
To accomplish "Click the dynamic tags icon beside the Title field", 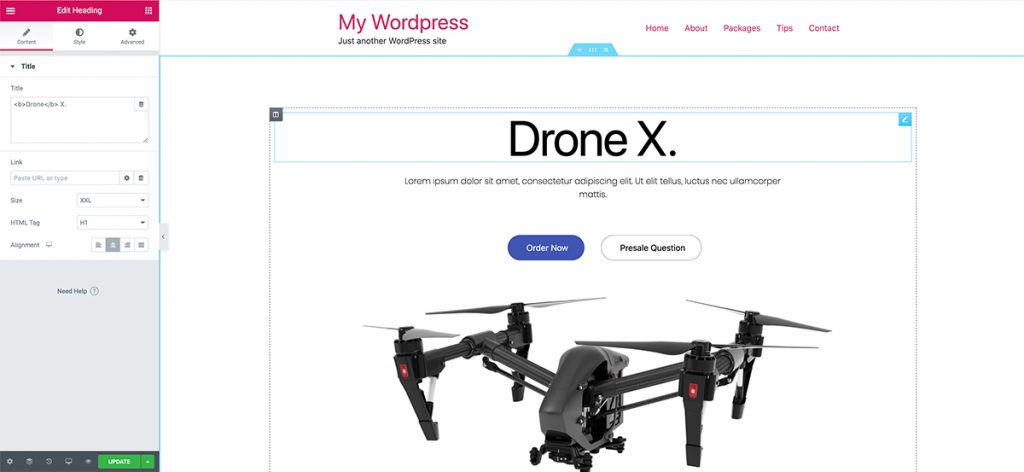I will [141, 104].
